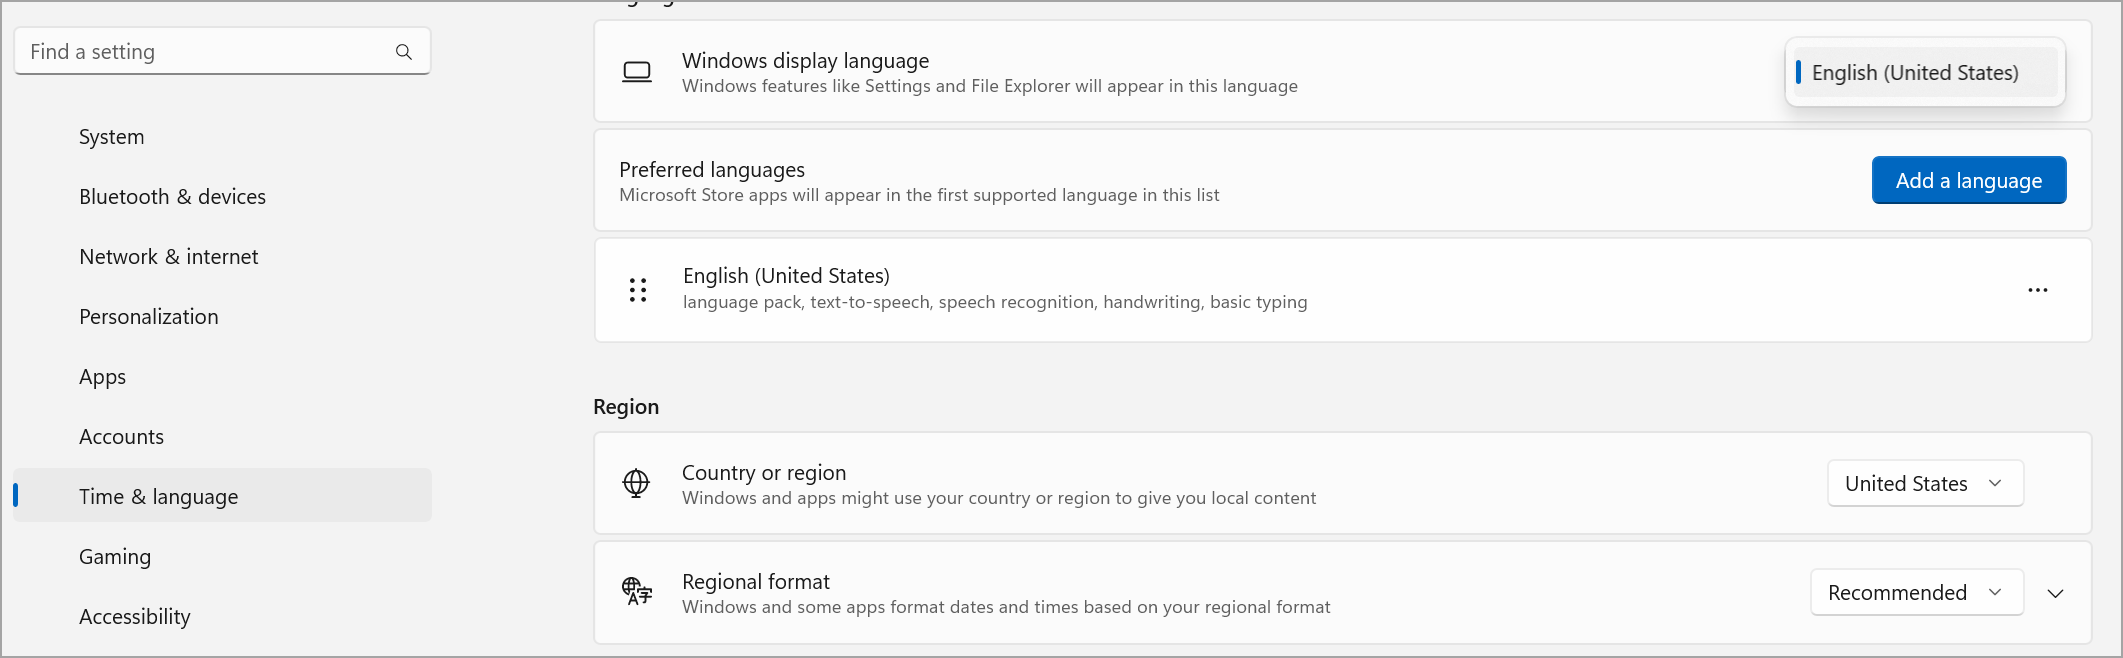2123x658 pixels.
Task: Open the Country or region dropdown showing United States
Action: (1925, 483)
